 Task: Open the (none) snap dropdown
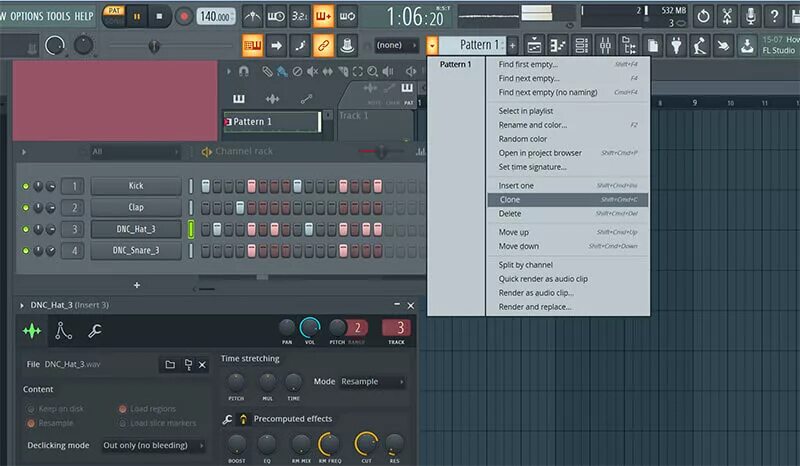click(x=396, y=45)
